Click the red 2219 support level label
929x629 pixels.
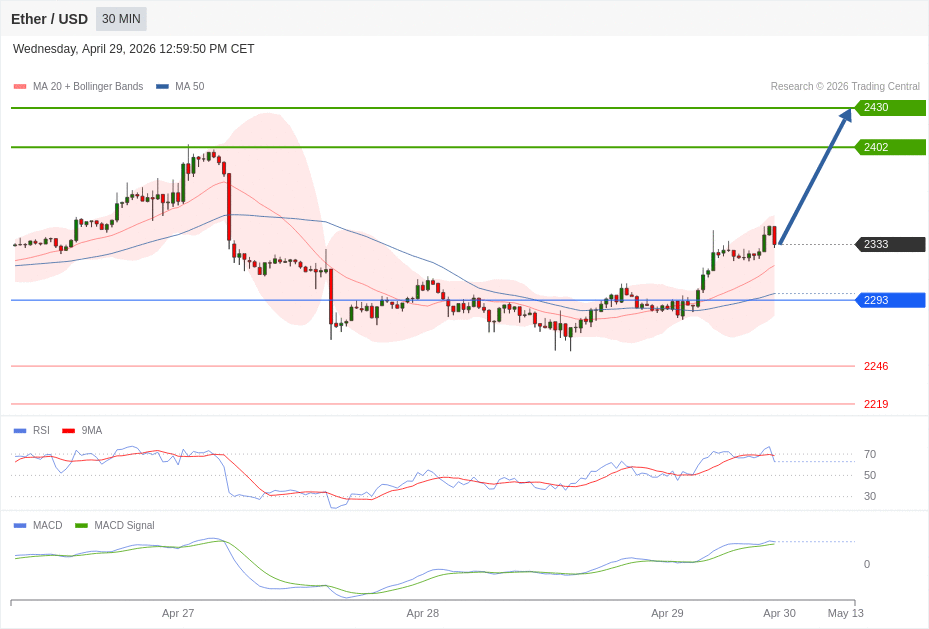pos(875,404)
